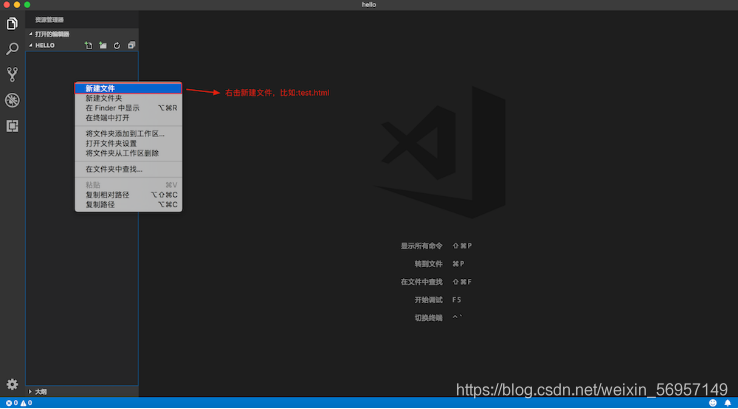Expand the 大纲 outline section
The height and width of the screenshot is (409, 738).
[x=82, y=392]
